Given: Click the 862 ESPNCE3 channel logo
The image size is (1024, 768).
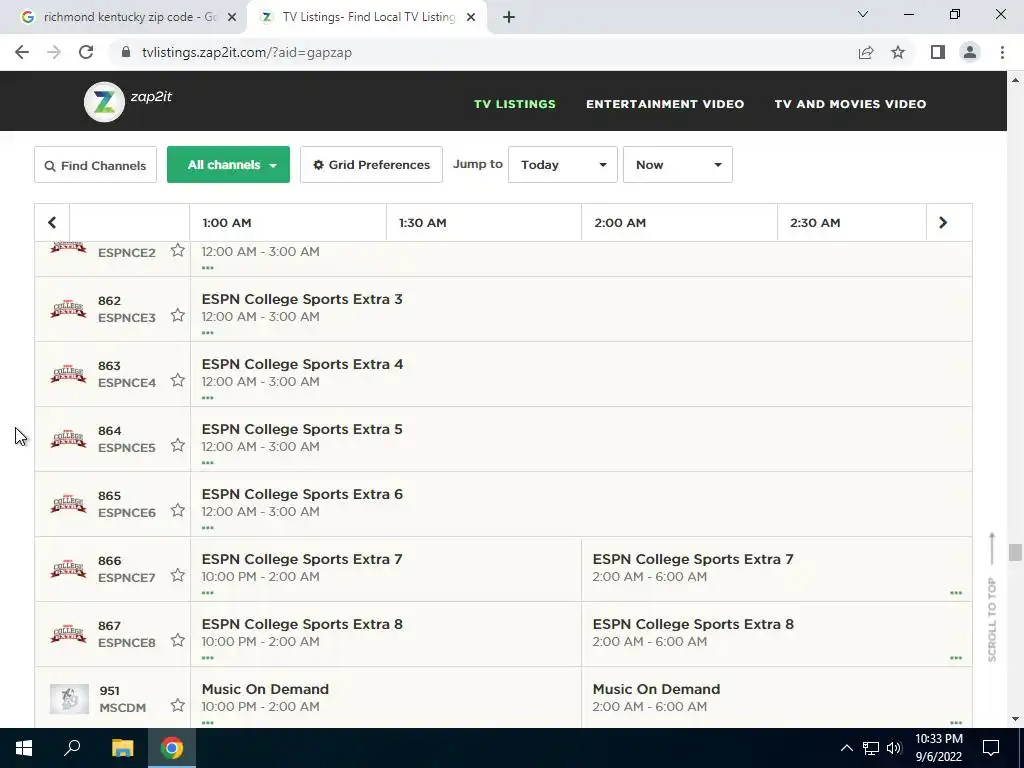Looking at the screenshot, I should click(x=69, y=309).
